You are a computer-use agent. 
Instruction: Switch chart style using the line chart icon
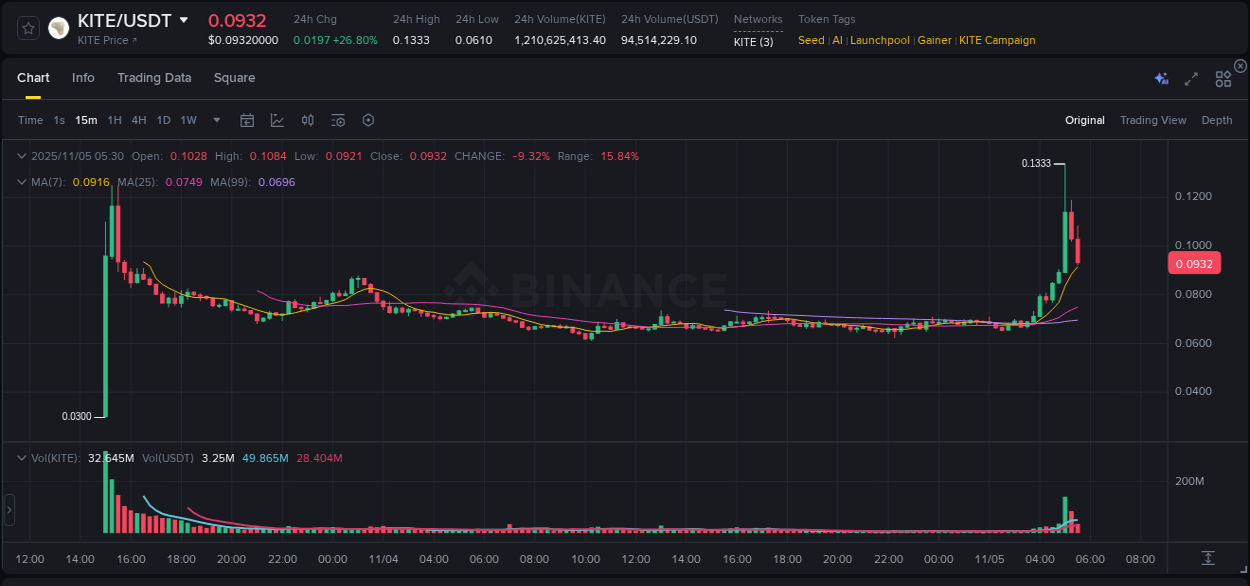click(277, 120)
